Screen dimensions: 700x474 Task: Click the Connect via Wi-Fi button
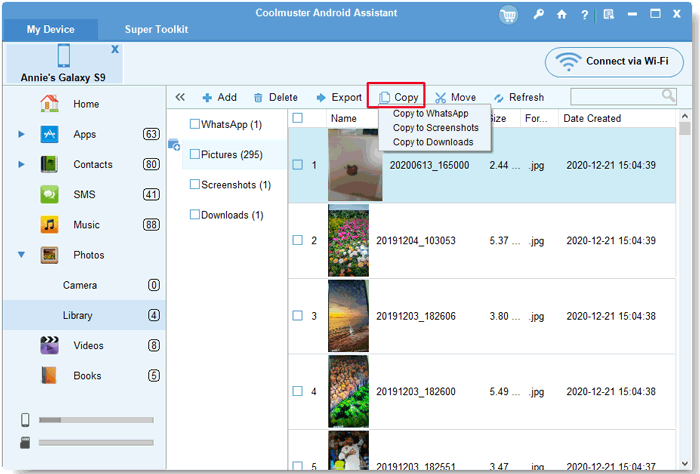click(614, 62)
